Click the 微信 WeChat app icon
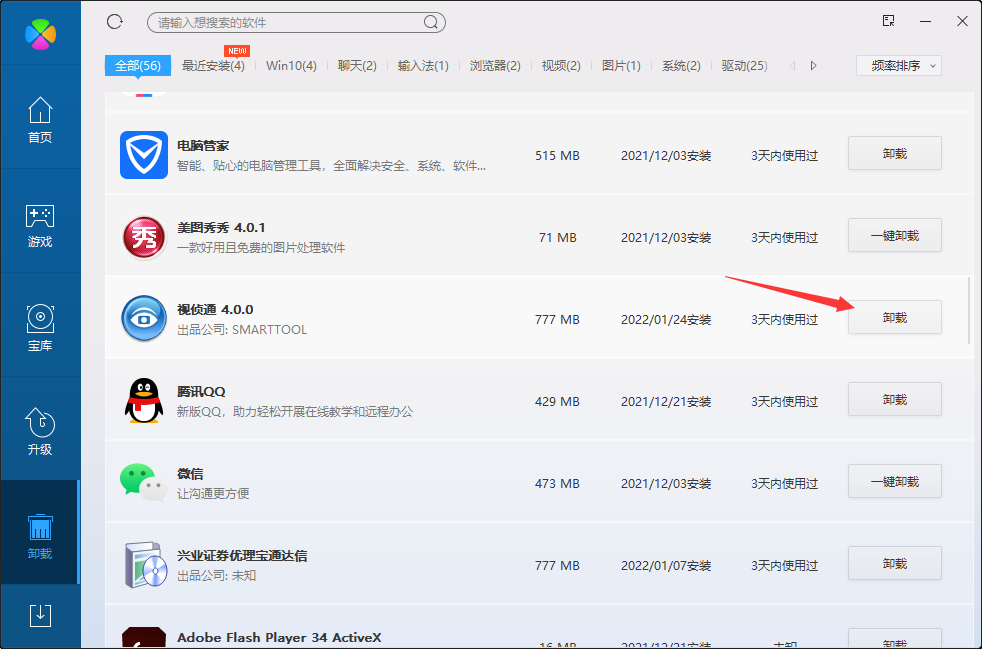 [144, 483]
